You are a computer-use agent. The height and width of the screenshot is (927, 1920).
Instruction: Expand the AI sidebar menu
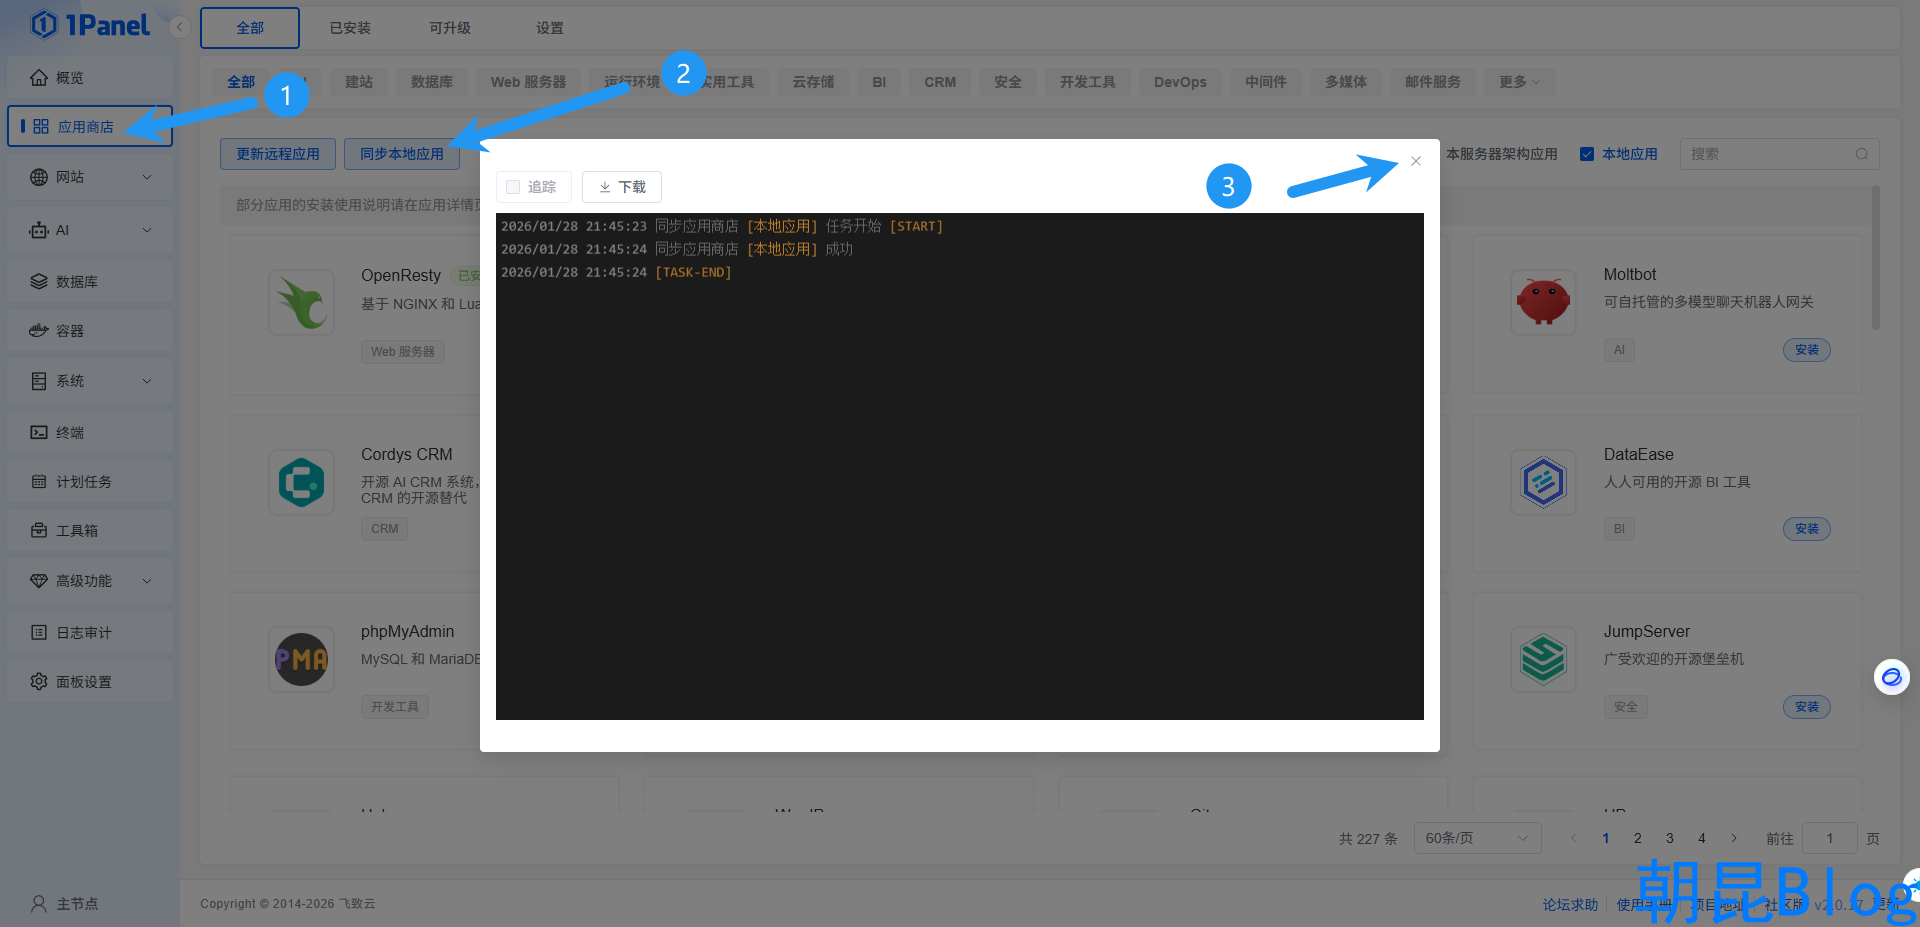[x=90, y=230]
